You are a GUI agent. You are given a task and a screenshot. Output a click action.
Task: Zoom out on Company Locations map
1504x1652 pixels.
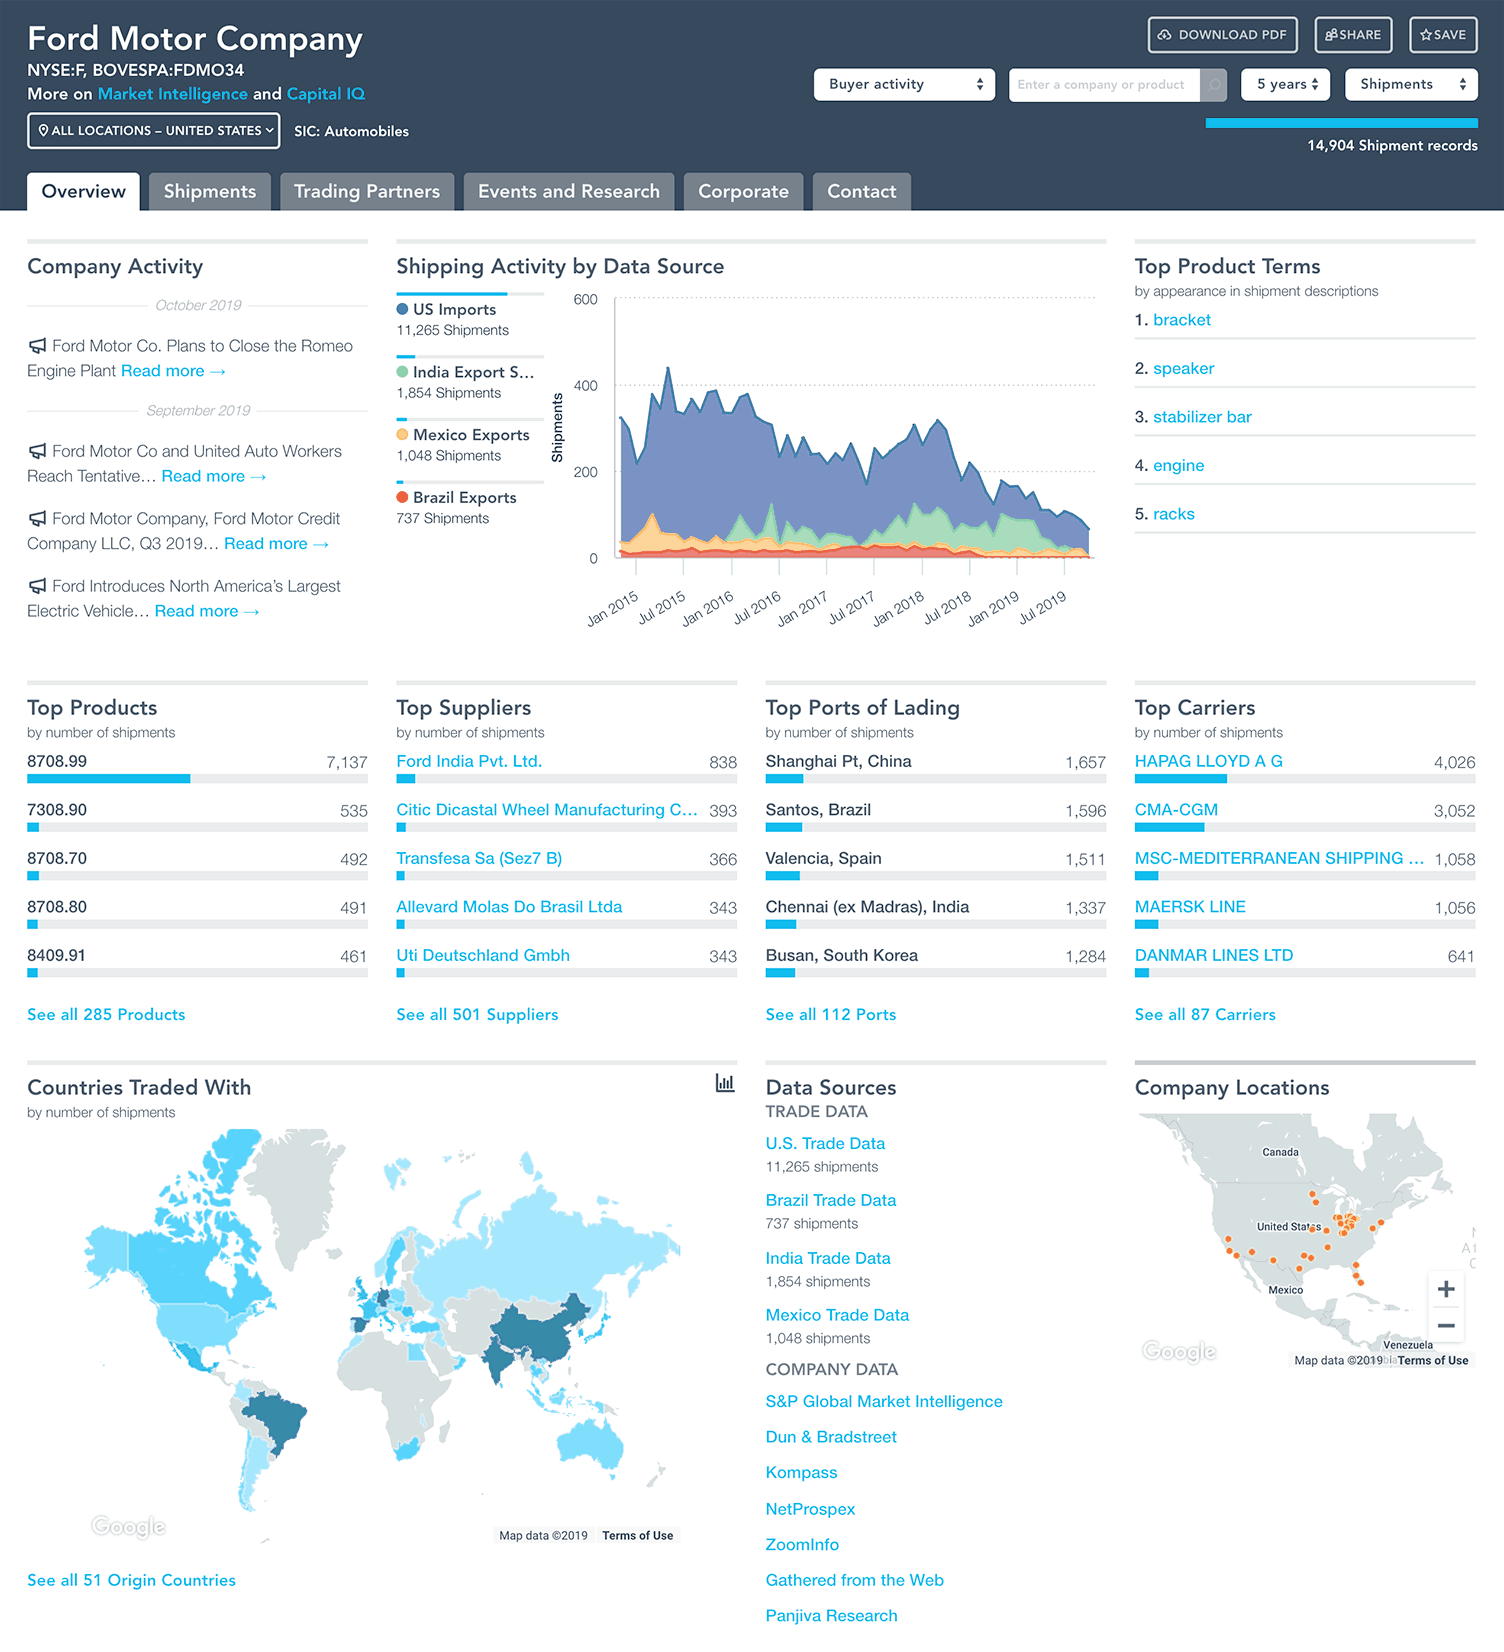tap(1446, 1326)
